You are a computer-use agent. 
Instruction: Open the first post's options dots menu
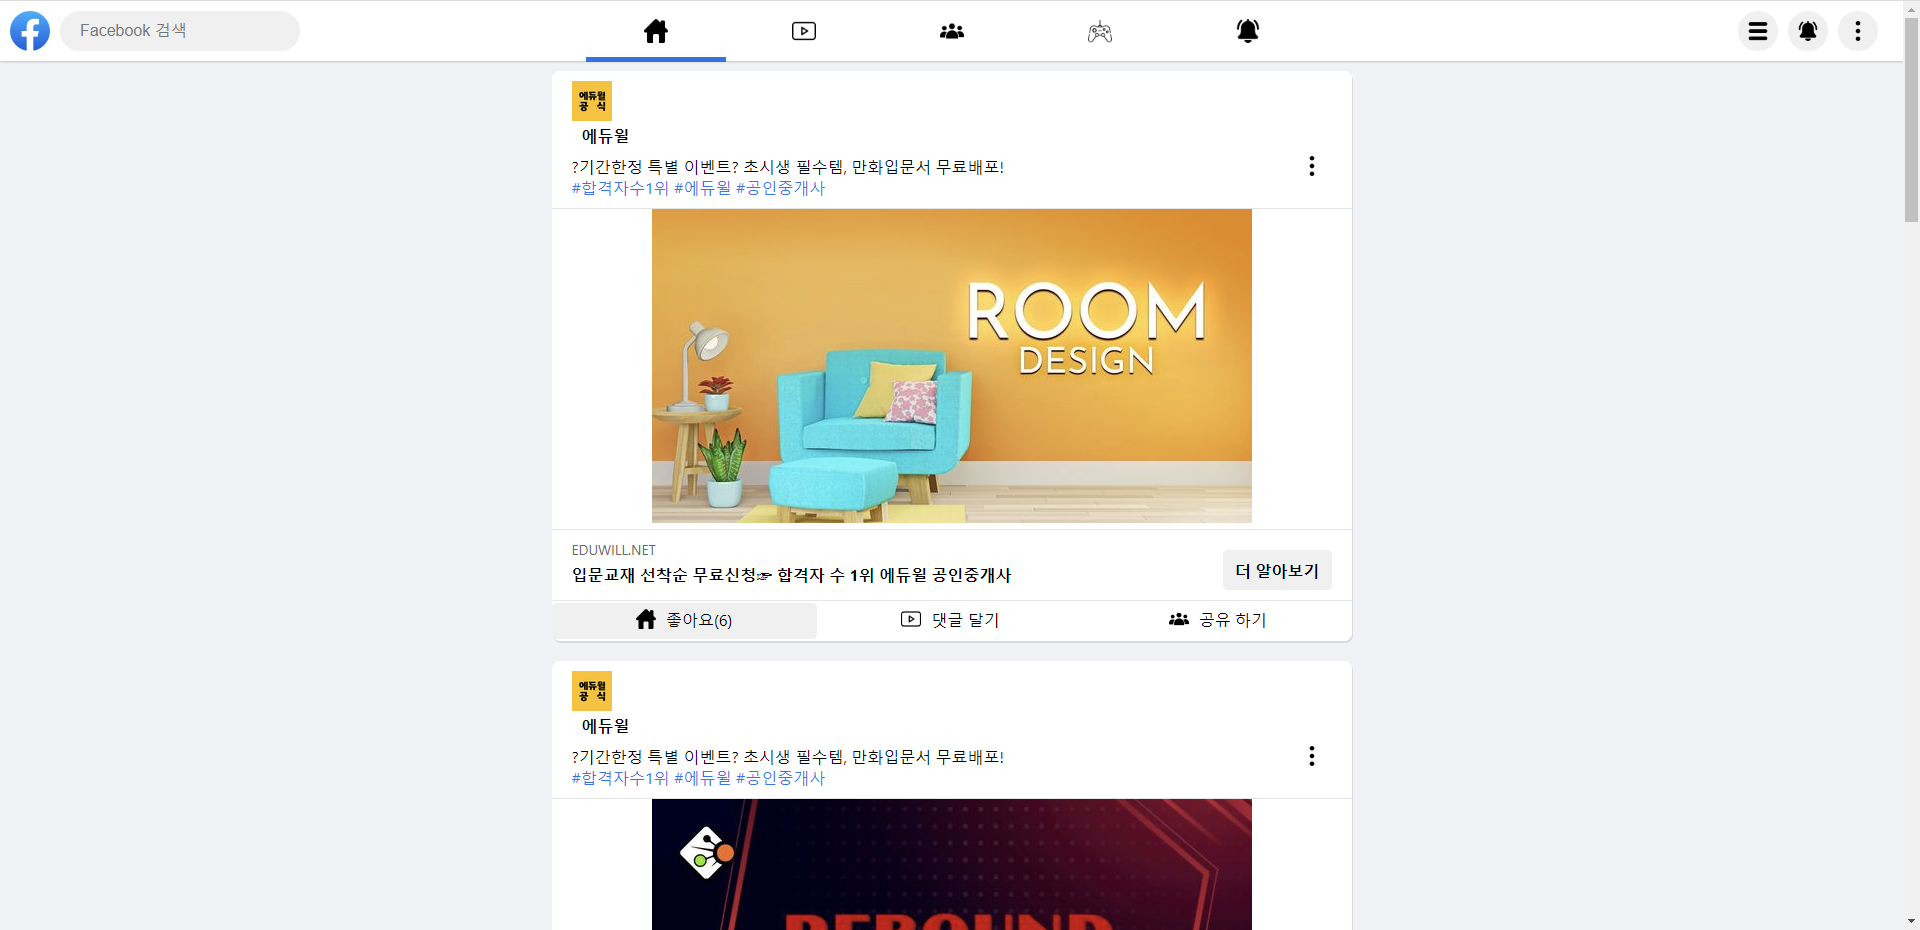pyautogui.click(x=1312, y=166)
